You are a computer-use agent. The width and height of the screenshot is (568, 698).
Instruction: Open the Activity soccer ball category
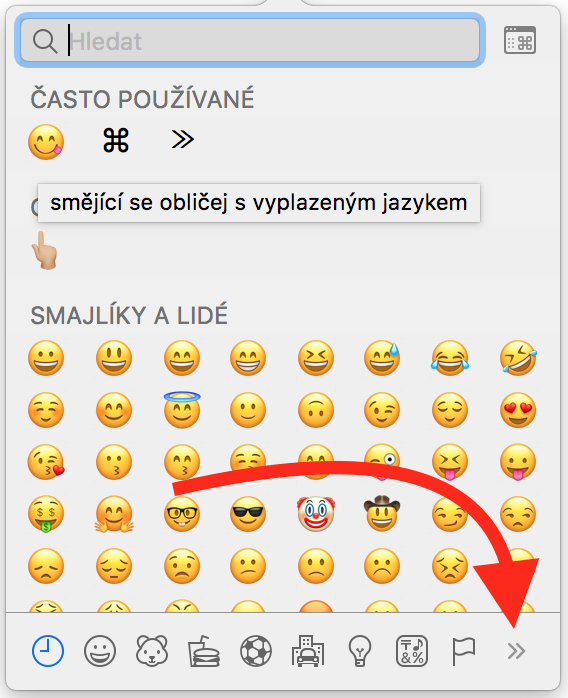tap(256, 651)
